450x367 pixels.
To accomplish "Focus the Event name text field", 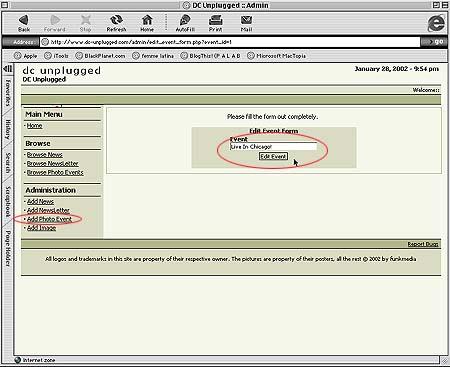I will (273, 147).
